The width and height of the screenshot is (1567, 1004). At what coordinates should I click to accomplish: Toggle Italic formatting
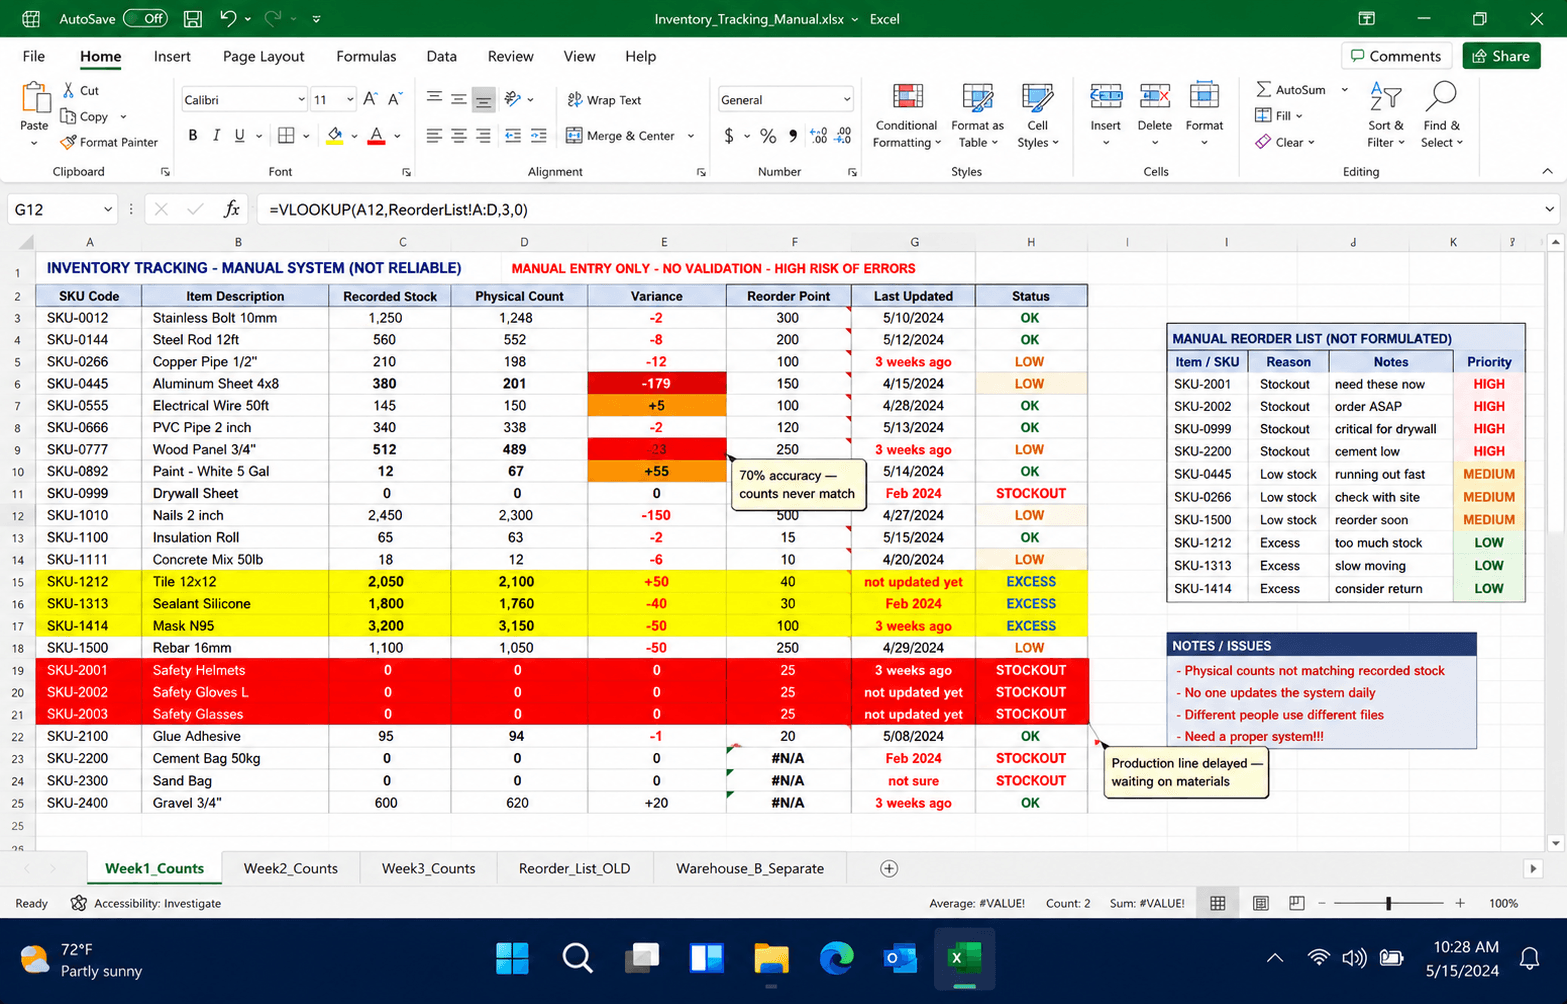(216, 135)
